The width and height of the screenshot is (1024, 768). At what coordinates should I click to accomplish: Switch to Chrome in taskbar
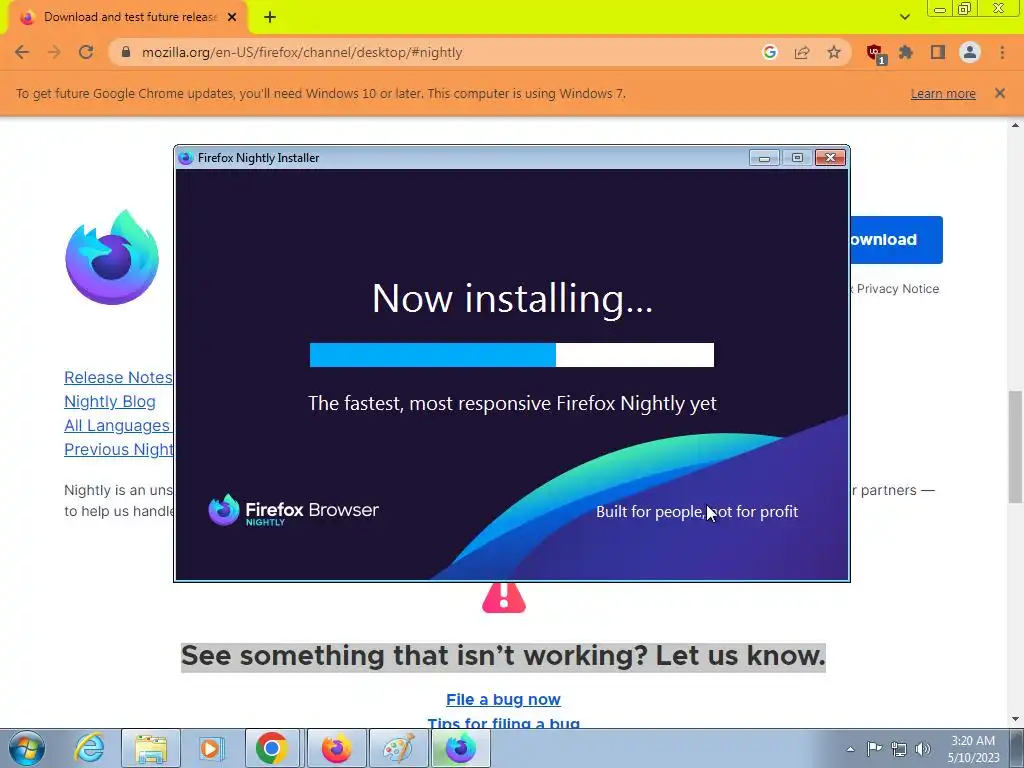272,748
